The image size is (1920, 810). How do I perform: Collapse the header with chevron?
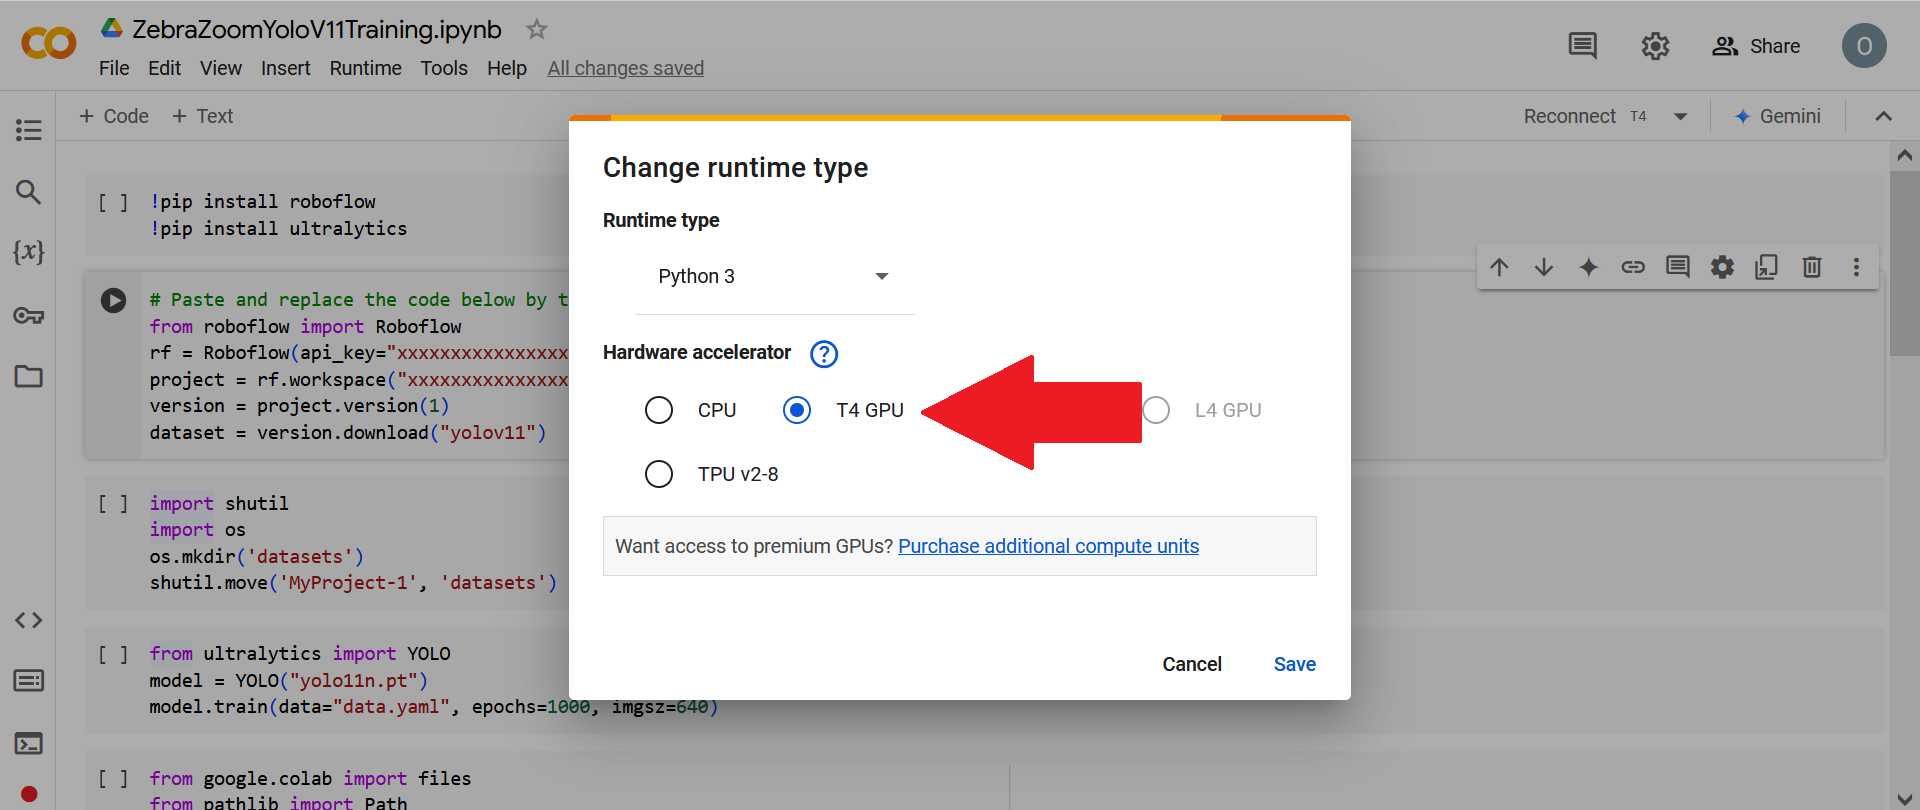1884,116
